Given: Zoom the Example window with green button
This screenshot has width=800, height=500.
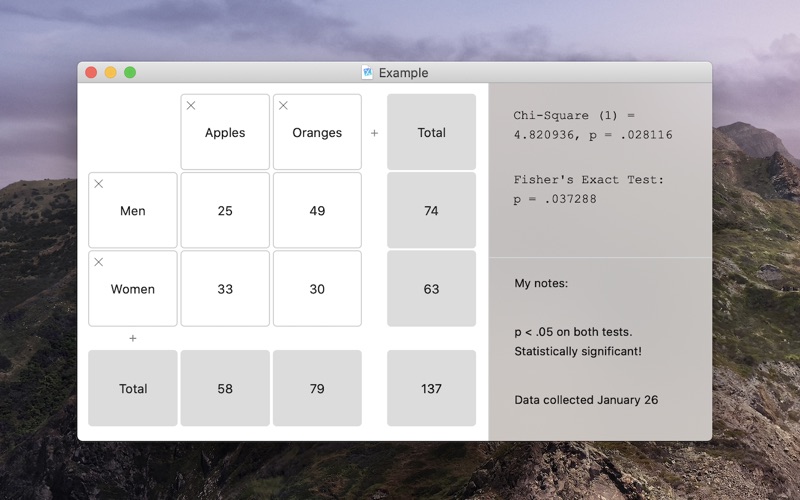Looking at the screenshot, I should tap(130, 72).
